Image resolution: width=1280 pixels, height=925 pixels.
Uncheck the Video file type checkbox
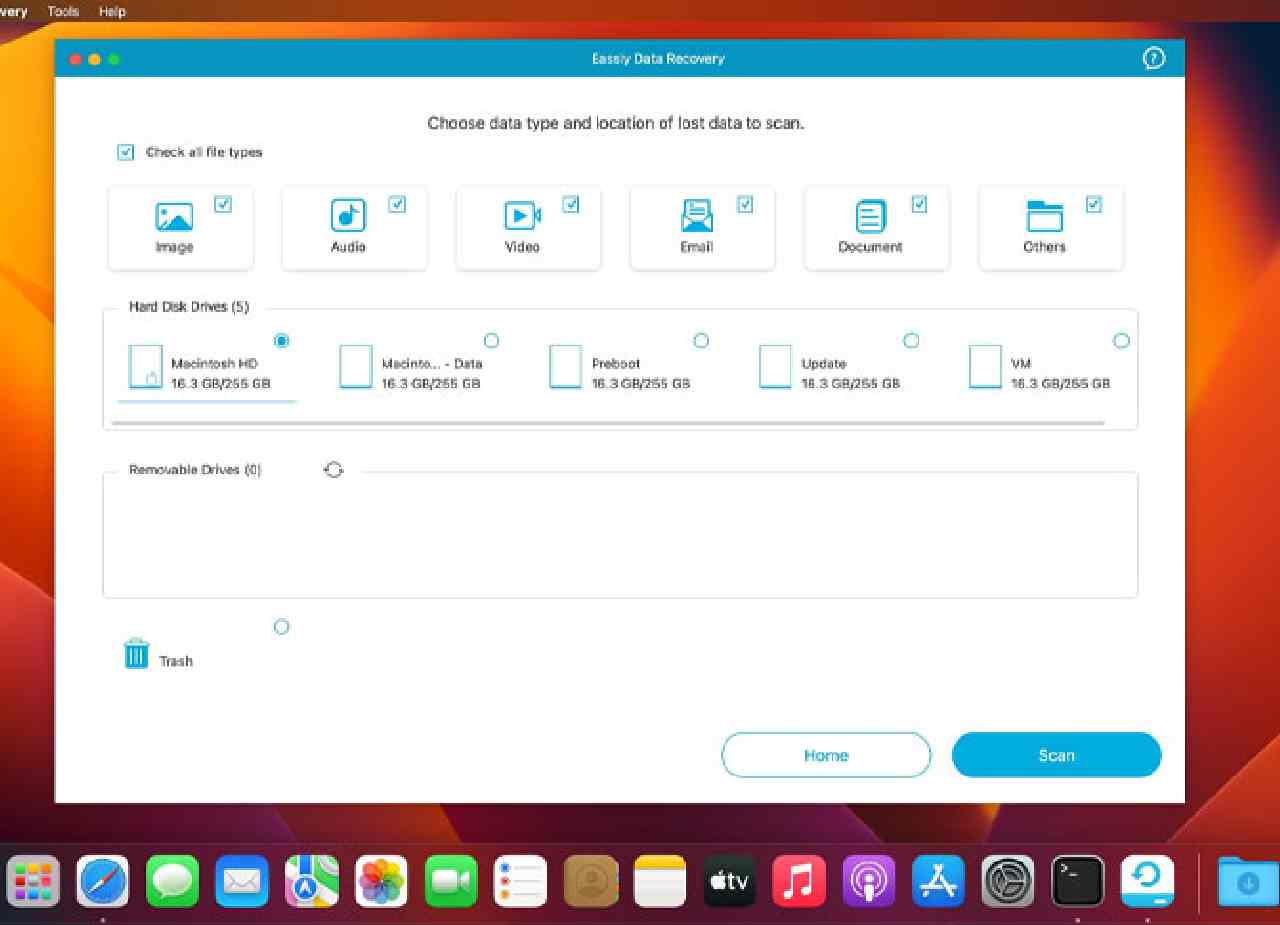[x=571, y=204]
